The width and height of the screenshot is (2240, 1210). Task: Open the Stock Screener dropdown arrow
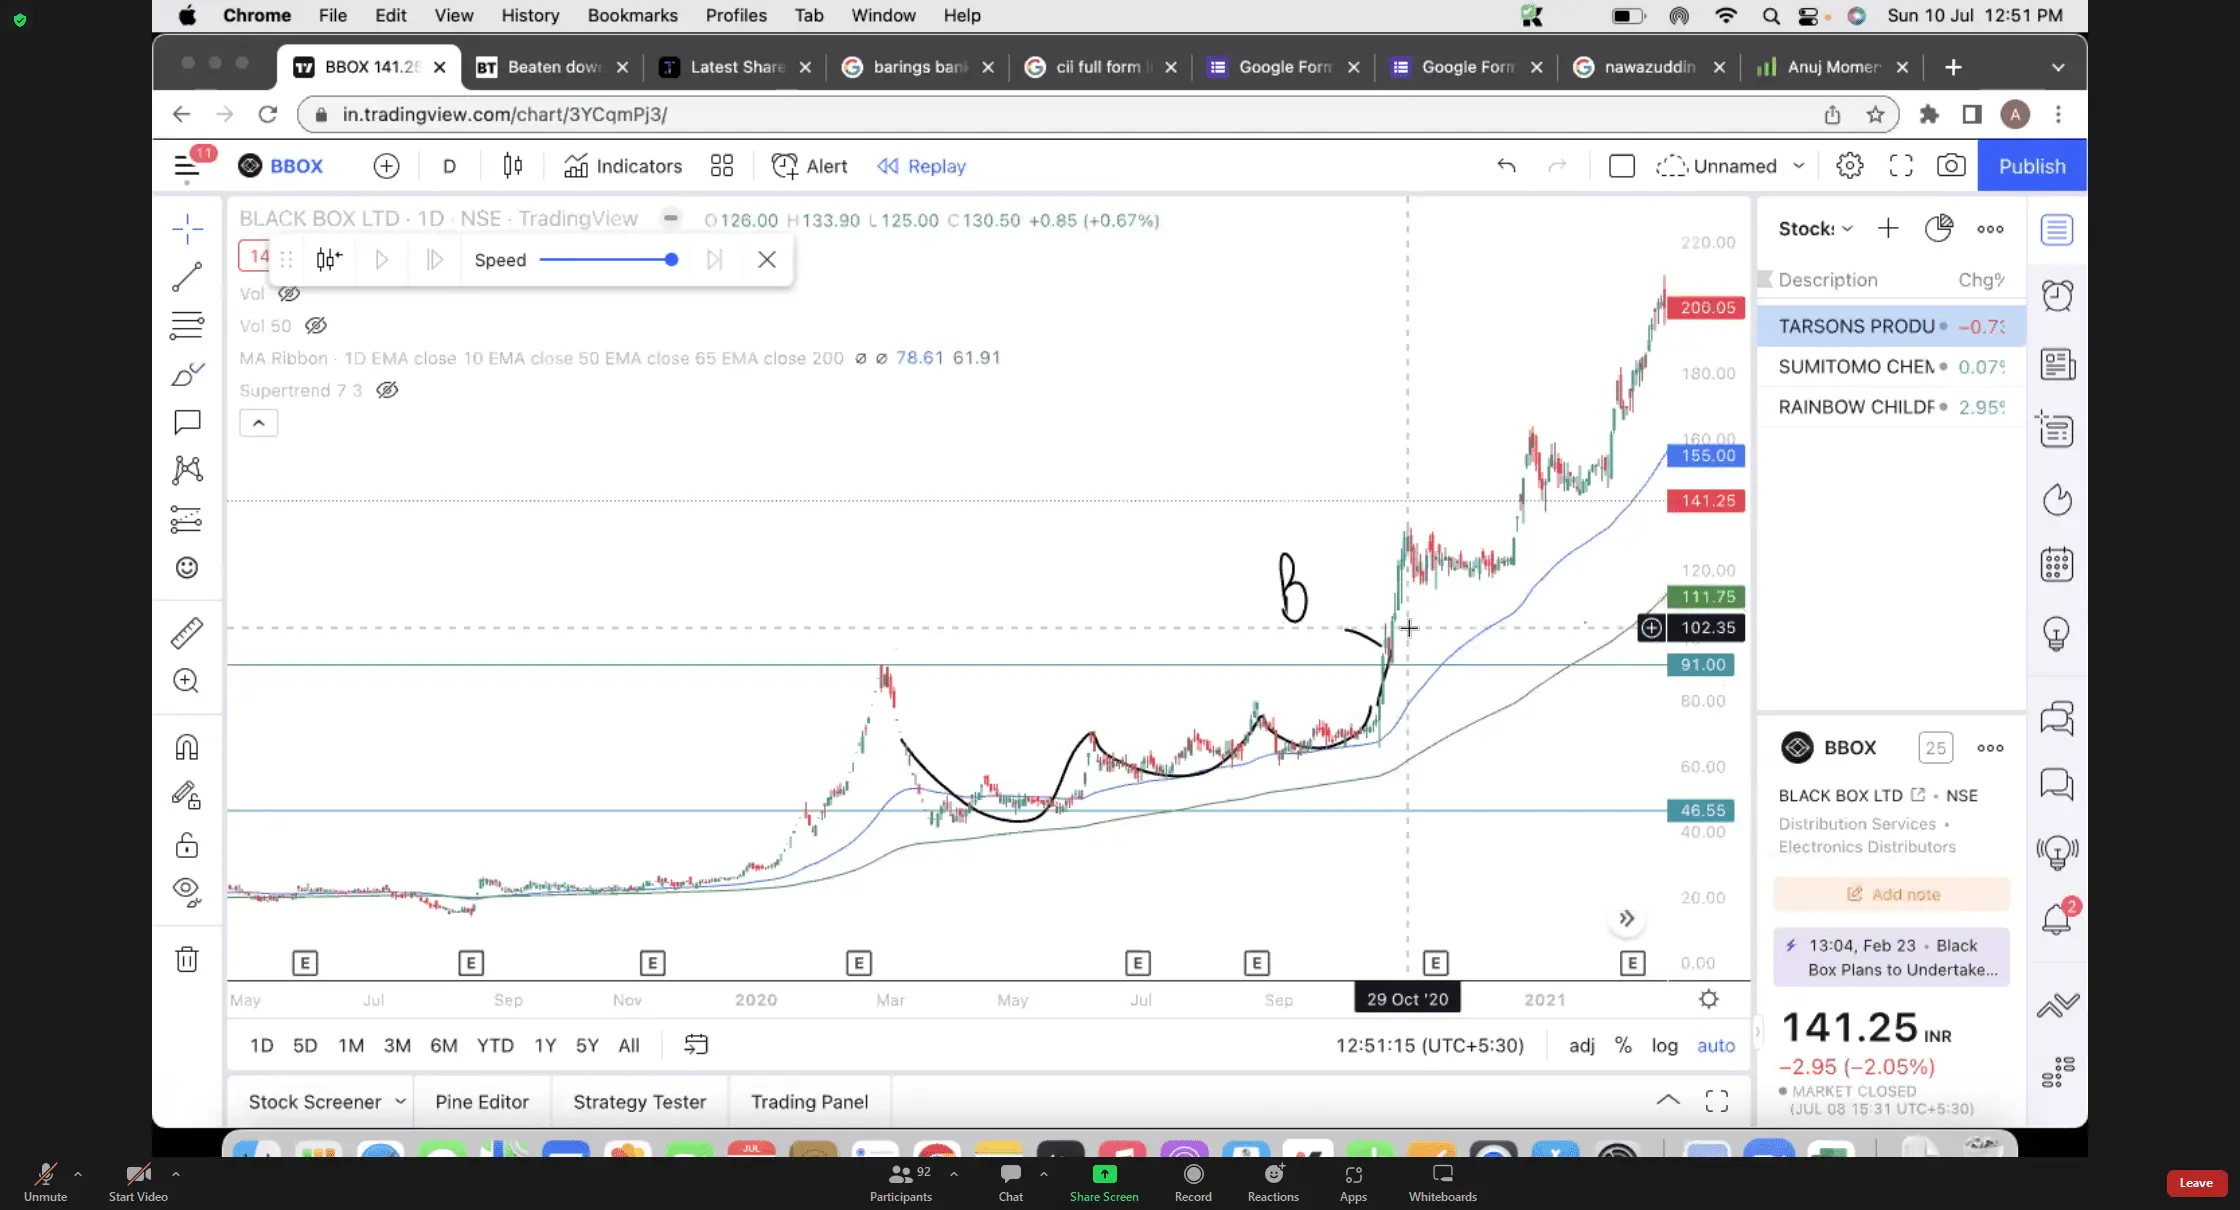point(400,1101)
